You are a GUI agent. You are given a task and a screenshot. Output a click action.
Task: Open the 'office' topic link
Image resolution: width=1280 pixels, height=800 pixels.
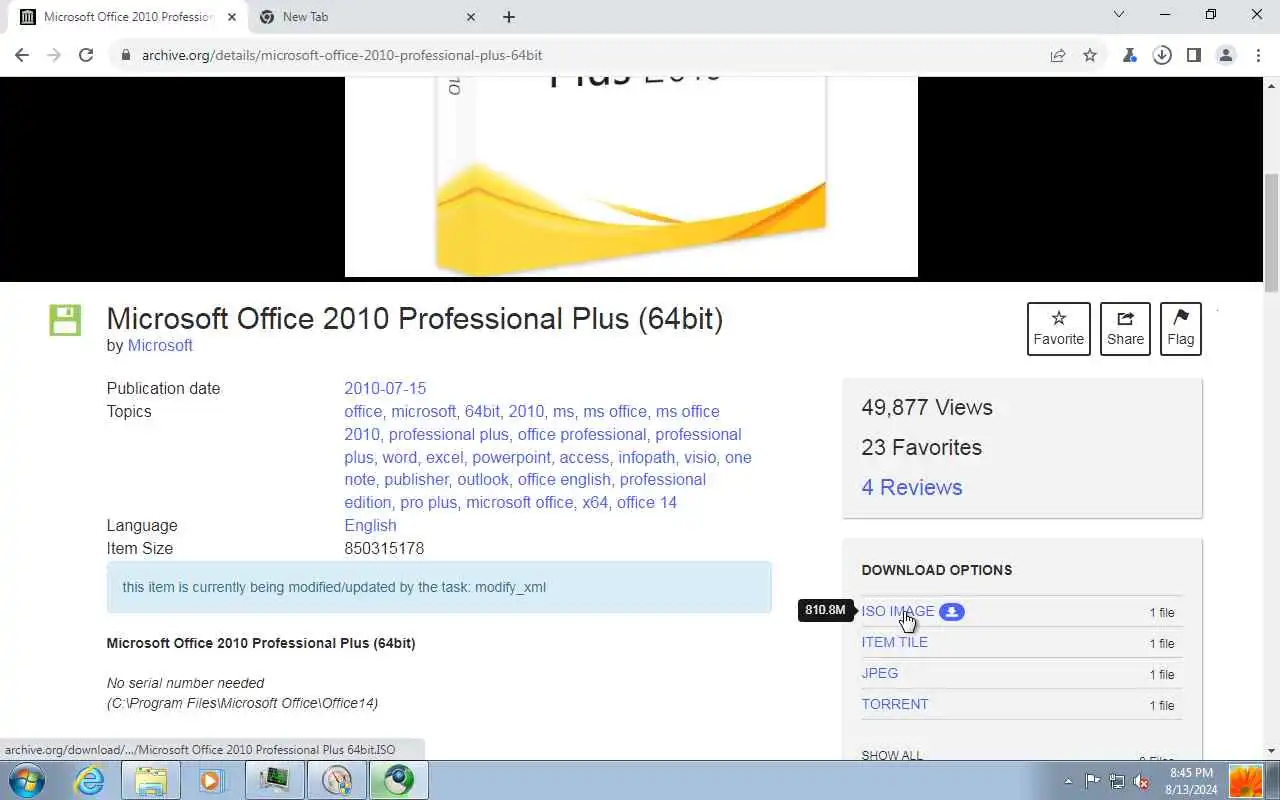click(363, 411)
